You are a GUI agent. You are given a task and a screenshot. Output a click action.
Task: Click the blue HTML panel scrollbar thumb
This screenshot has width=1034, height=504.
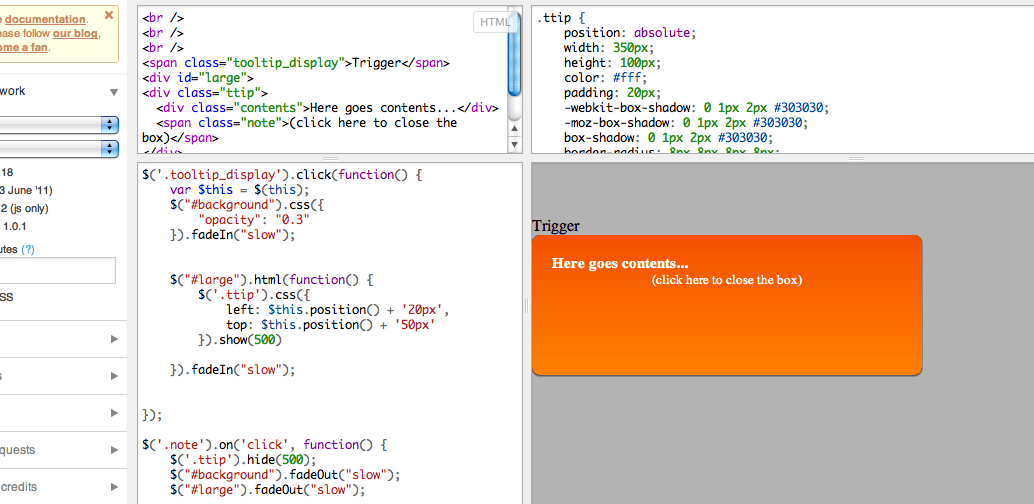click(x=514, y=55)
